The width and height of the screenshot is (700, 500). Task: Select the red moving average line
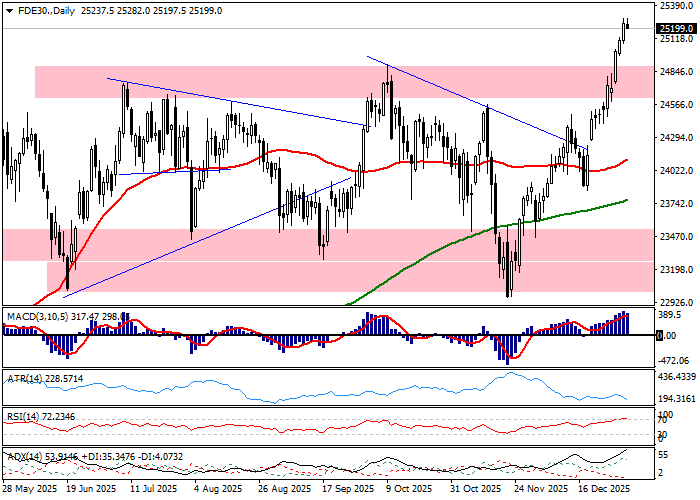pyautogui.click(x=300, y=153)
